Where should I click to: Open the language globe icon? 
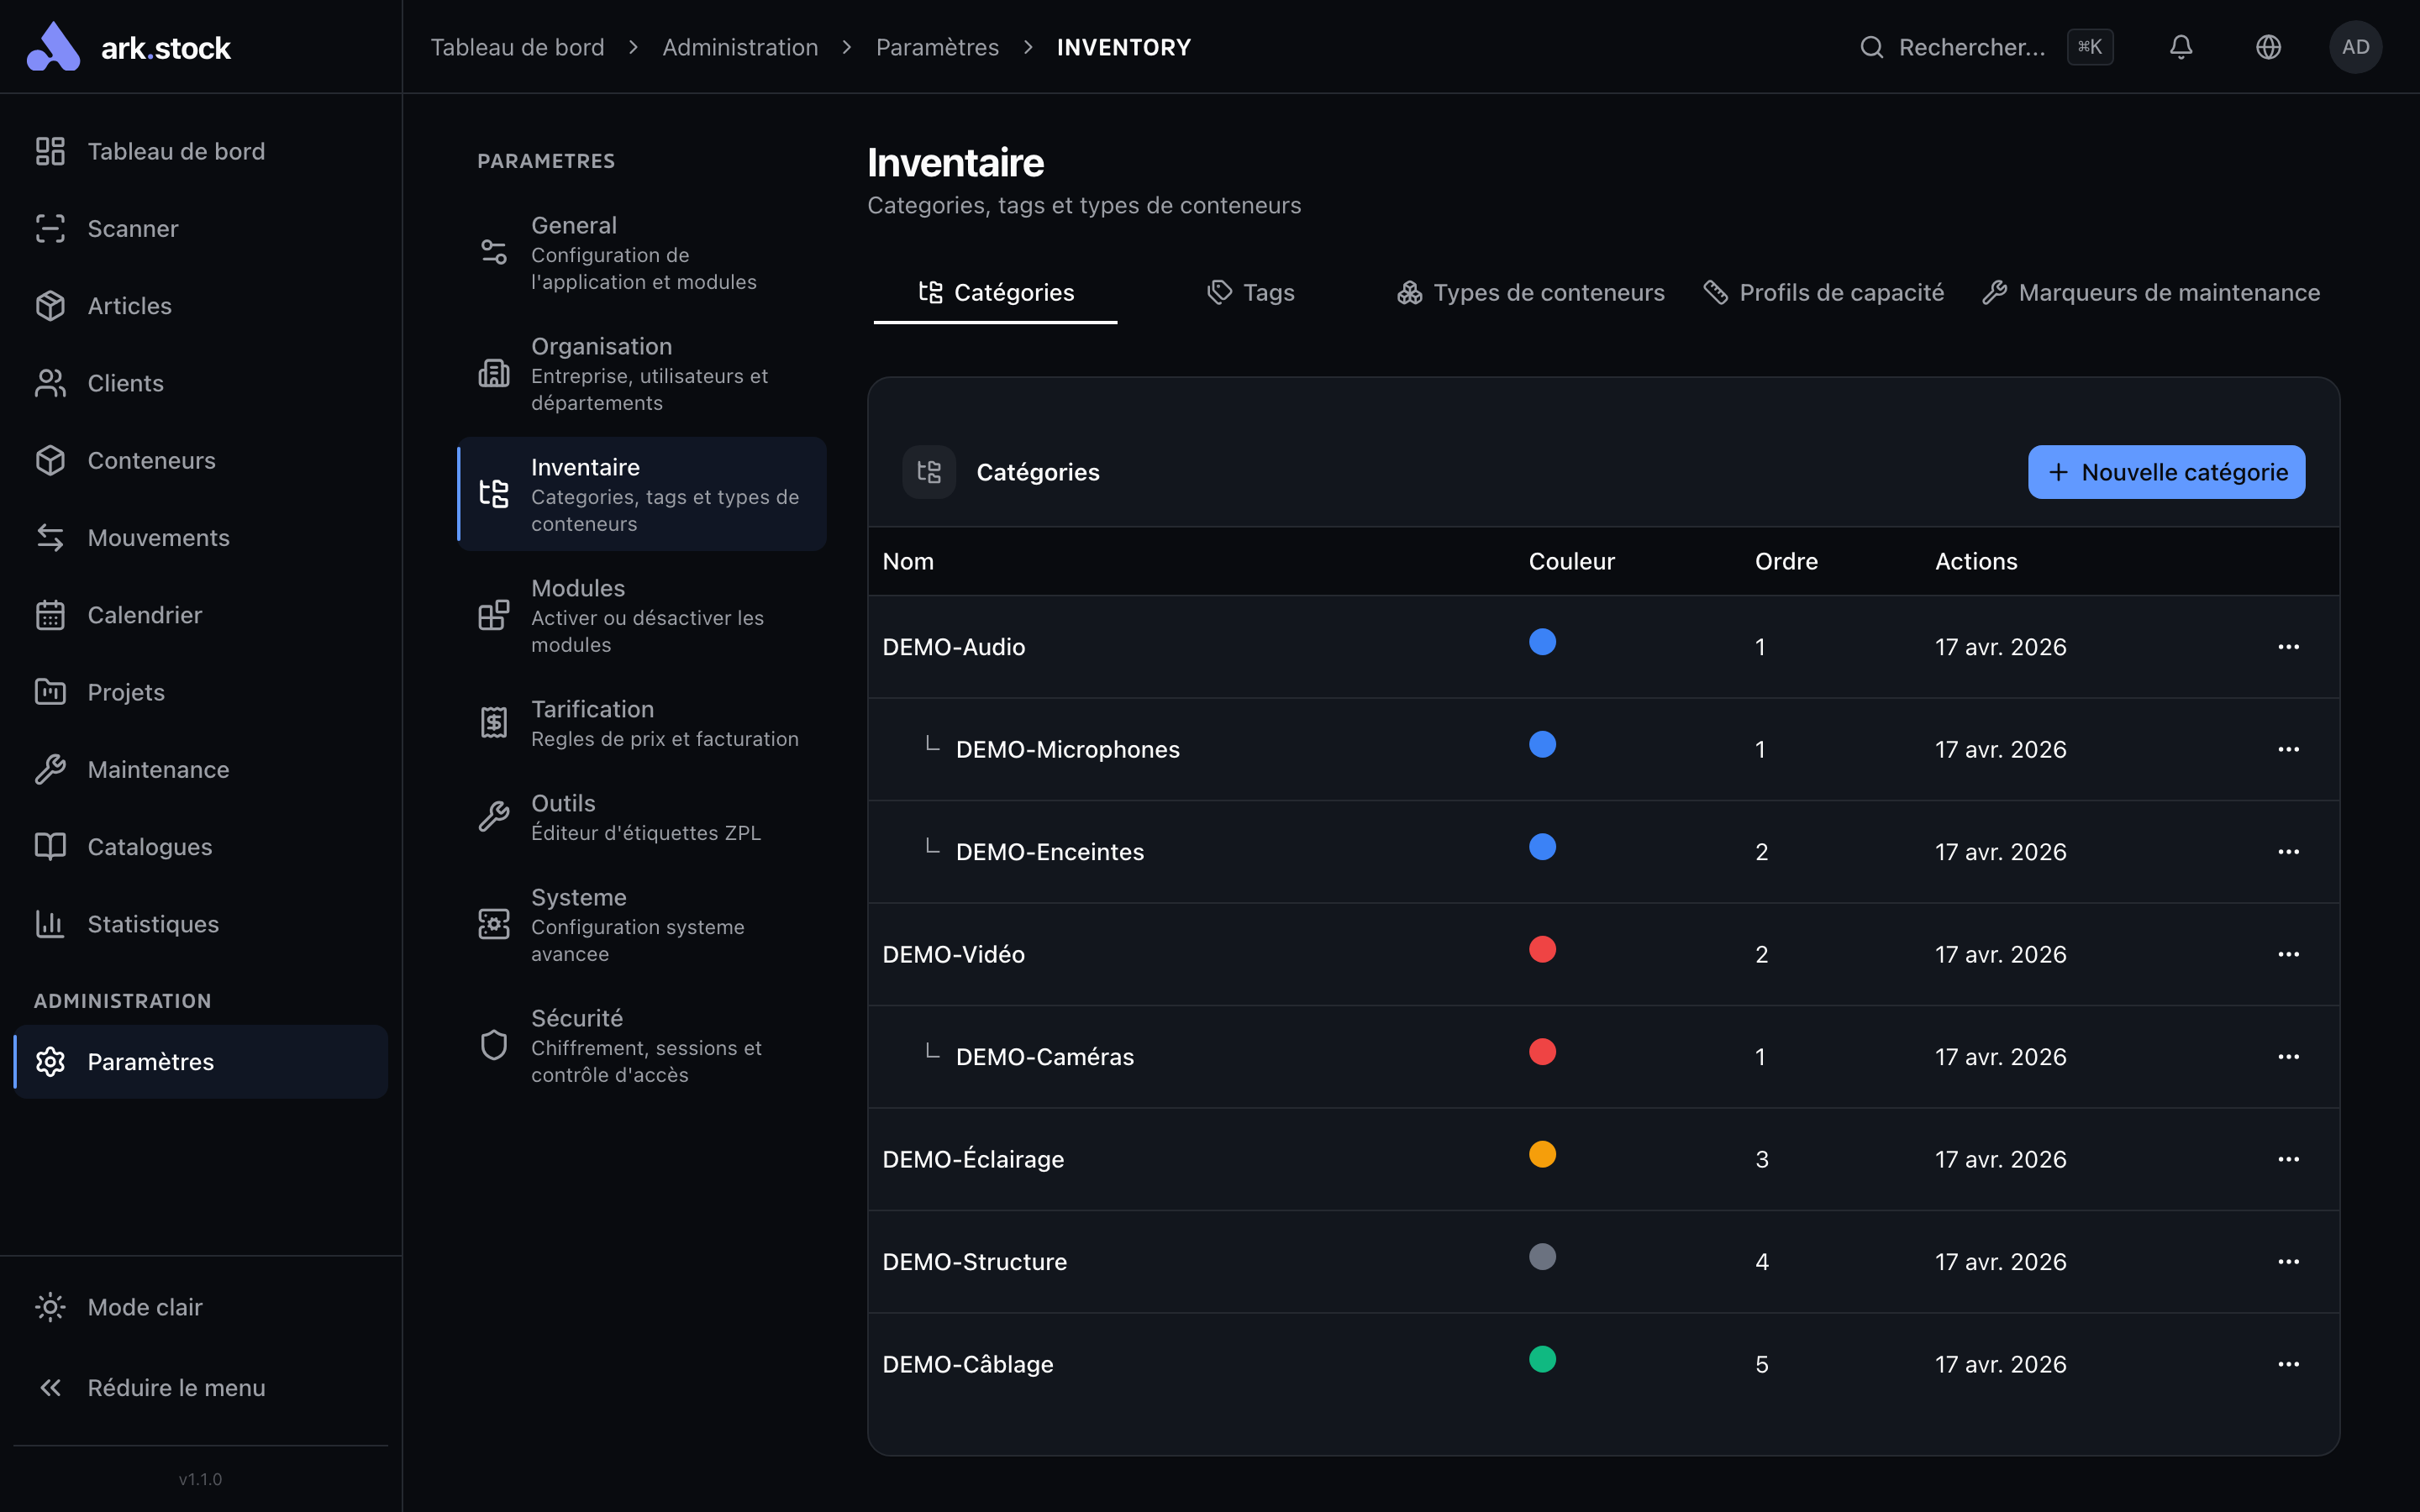point(2268,47)
